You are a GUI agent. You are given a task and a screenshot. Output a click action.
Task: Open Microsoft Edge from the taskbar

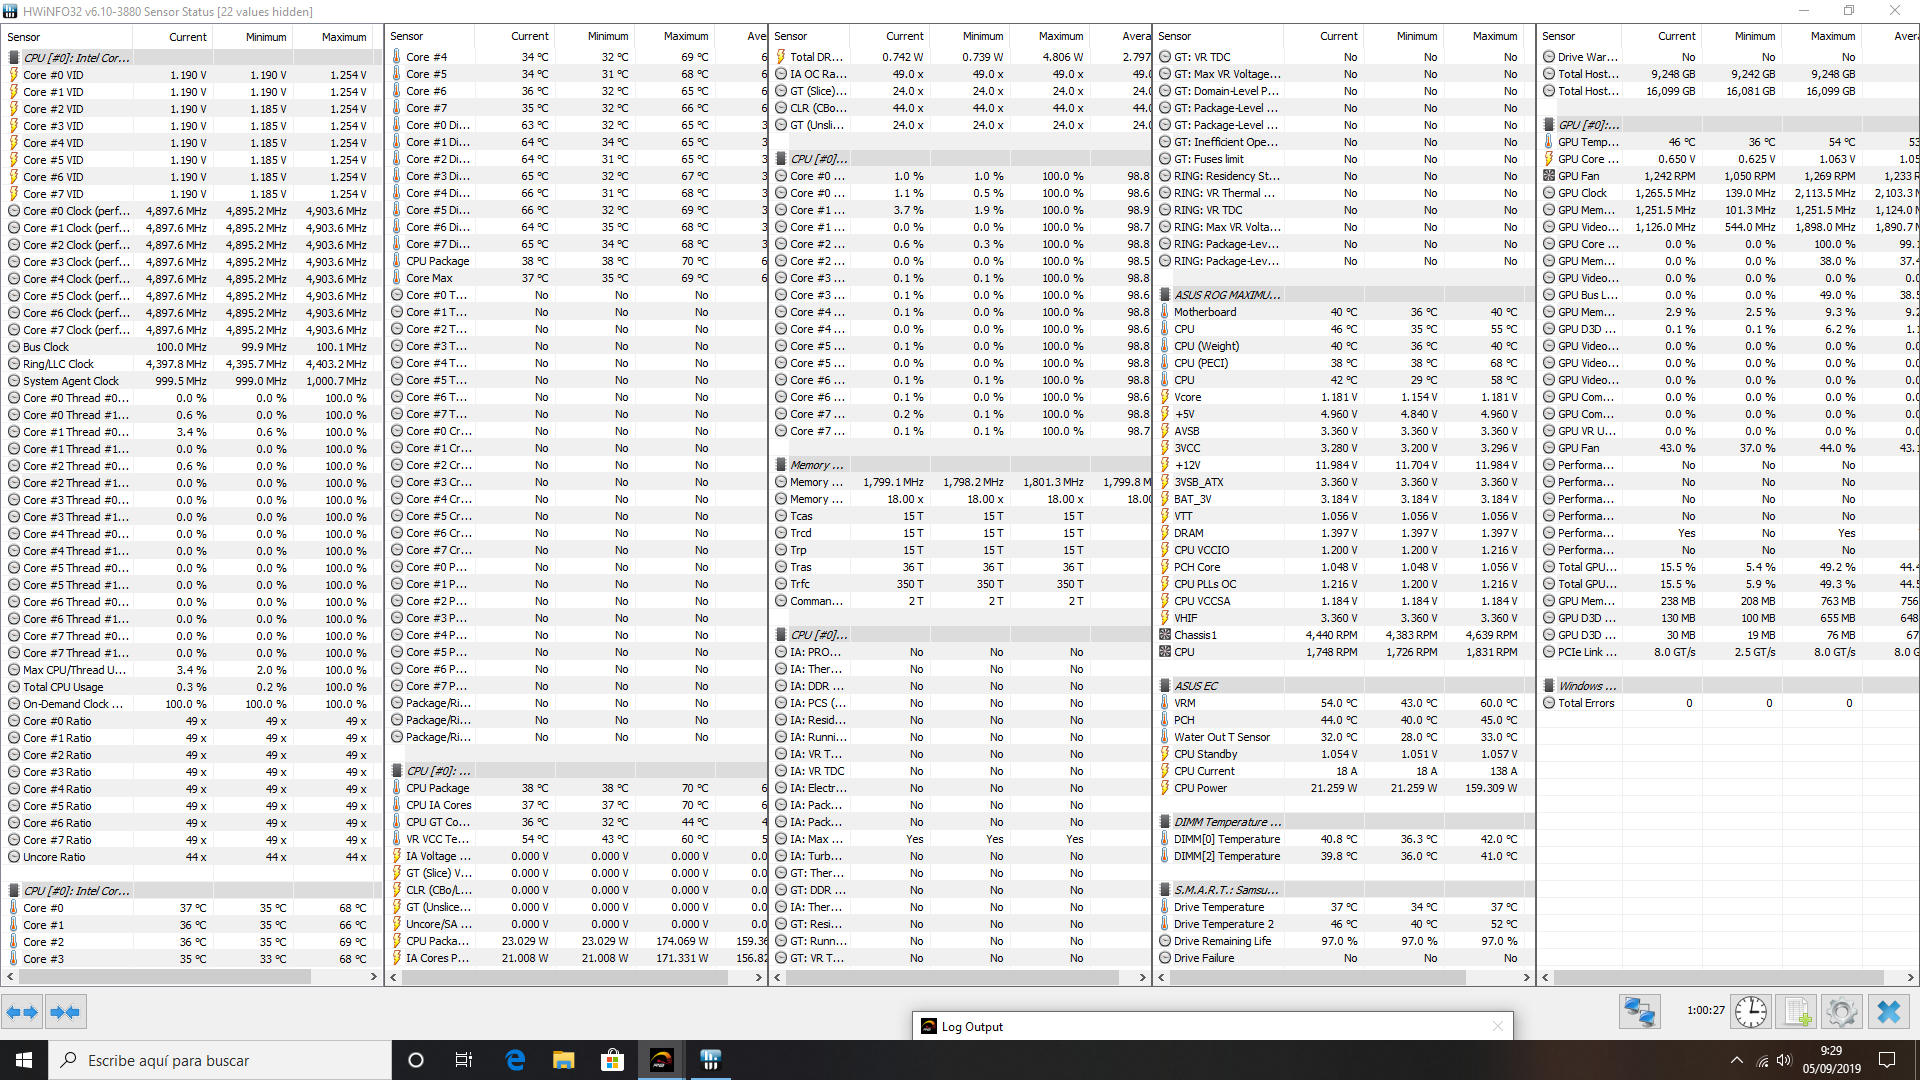(515, 1060)
